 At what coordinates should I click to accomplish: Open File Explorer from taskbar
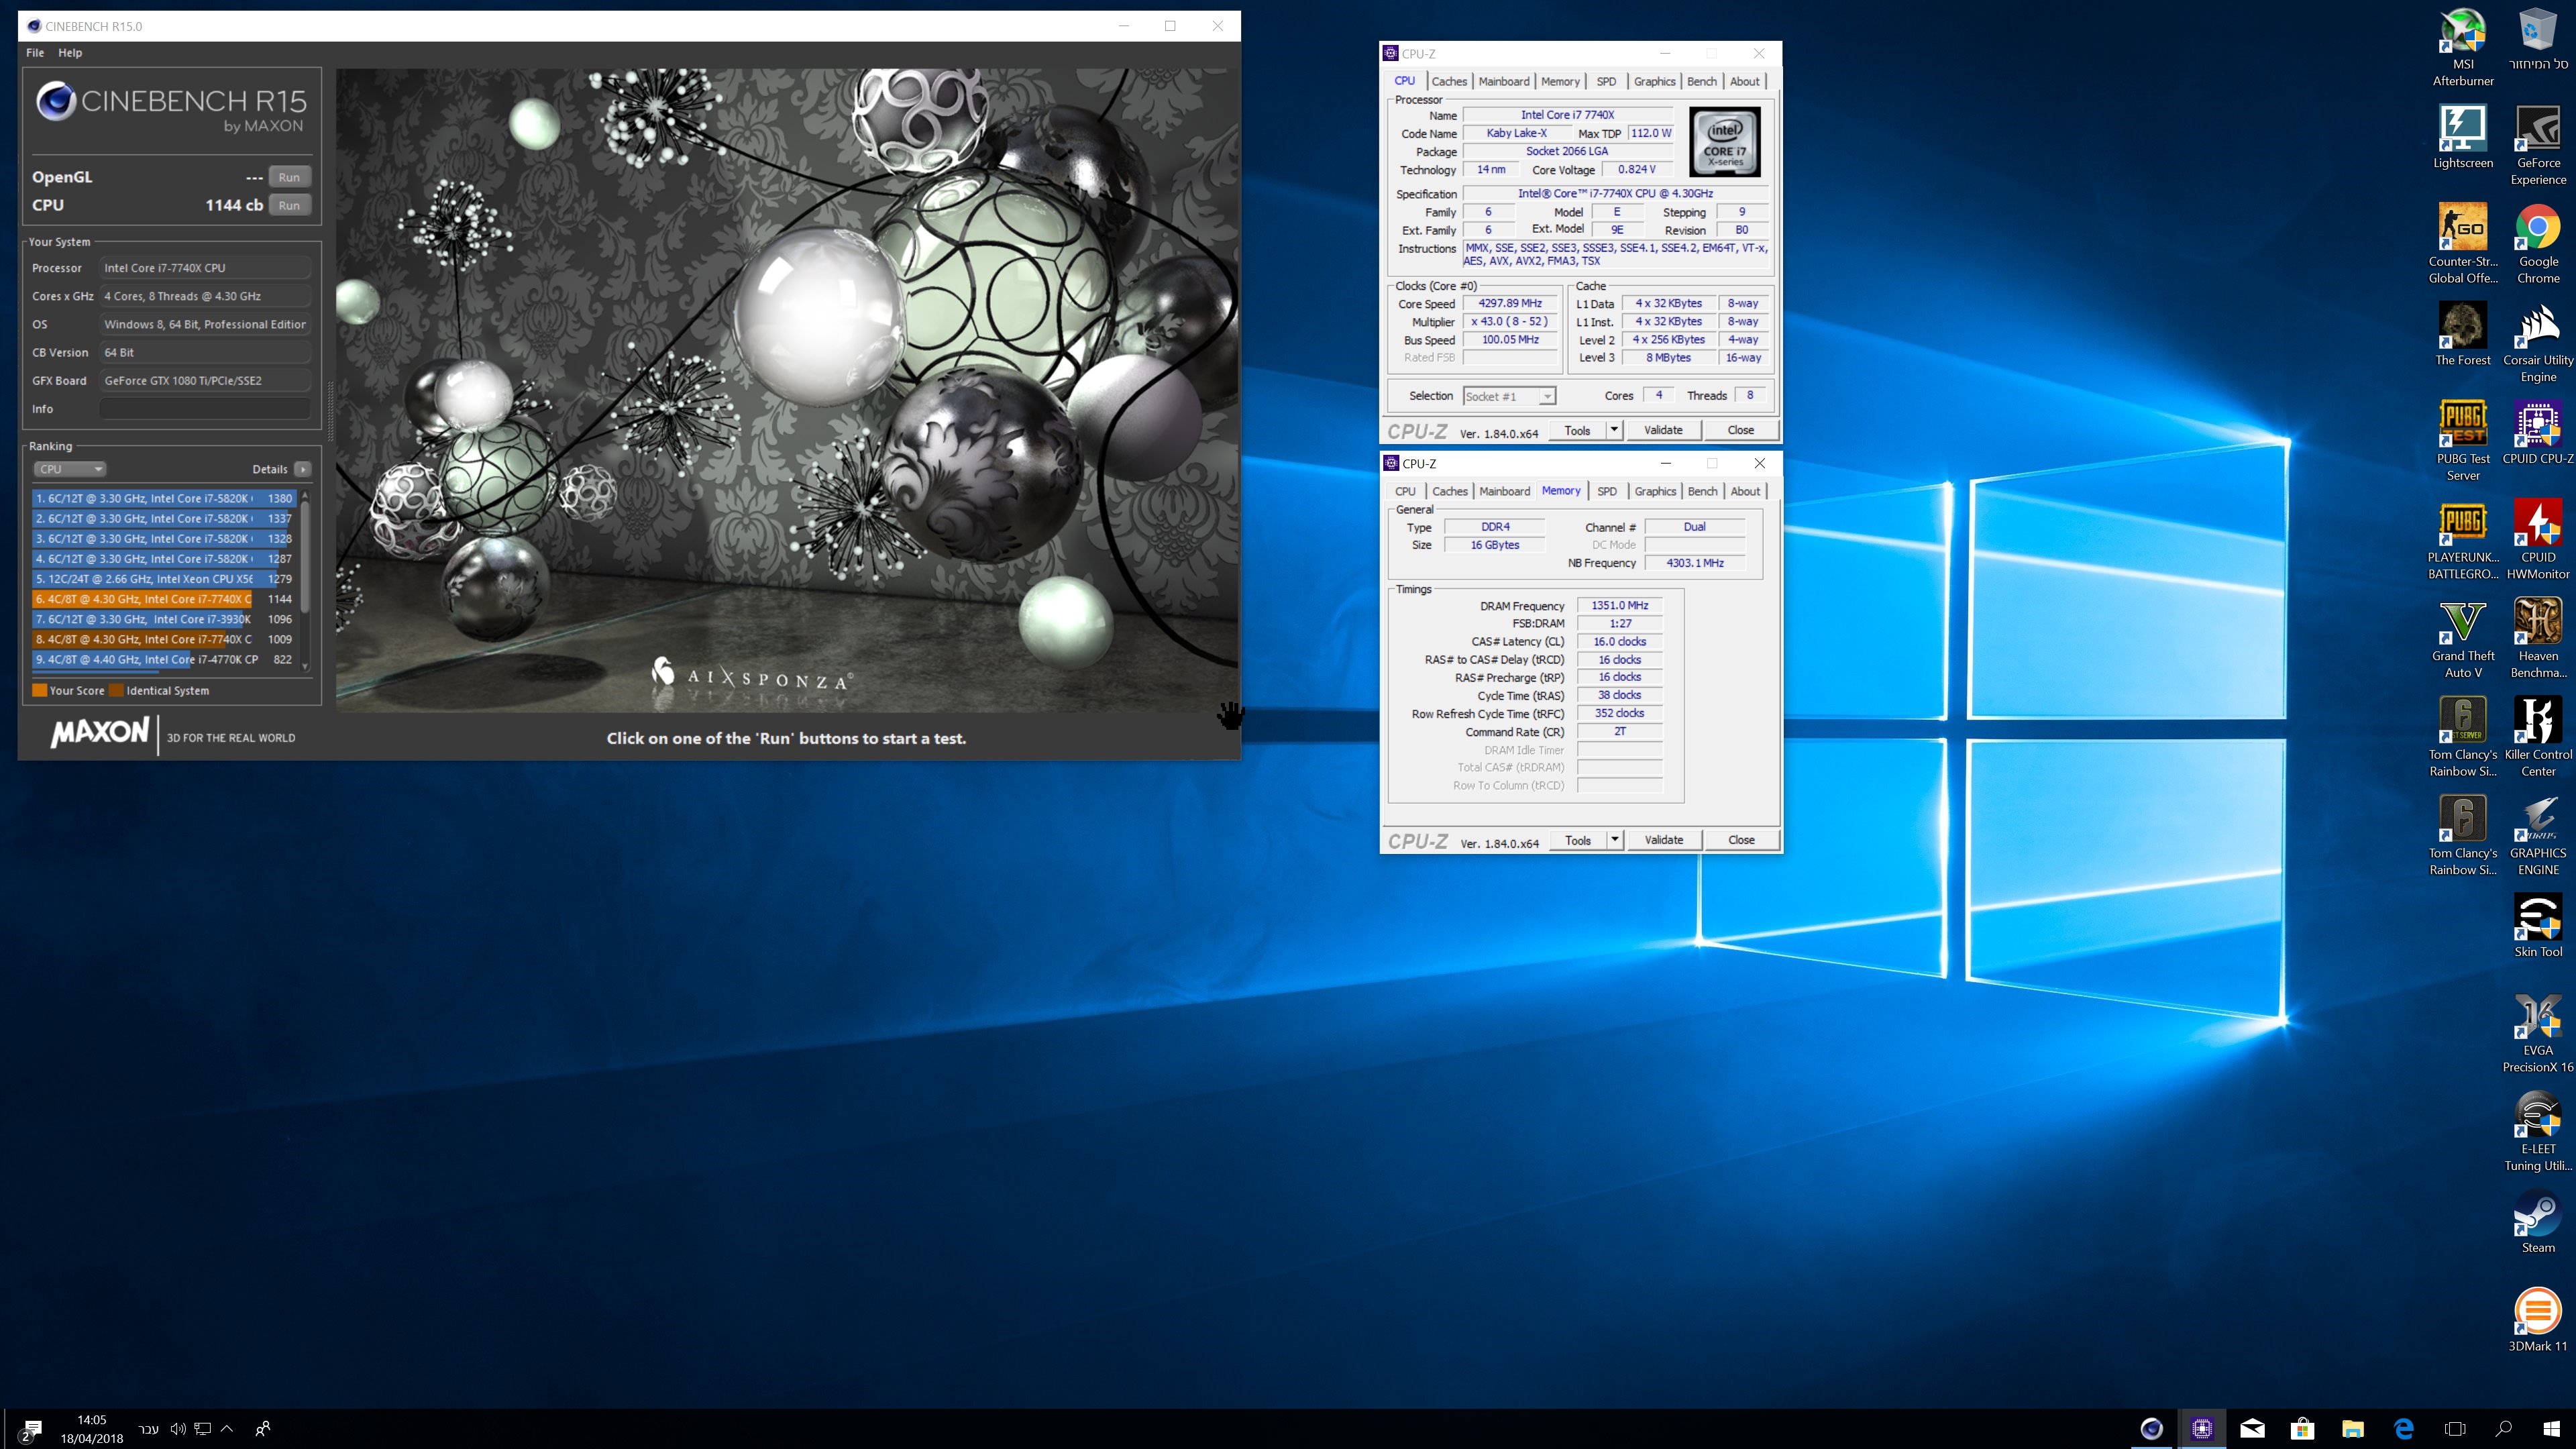(x=2352, y=1428)
